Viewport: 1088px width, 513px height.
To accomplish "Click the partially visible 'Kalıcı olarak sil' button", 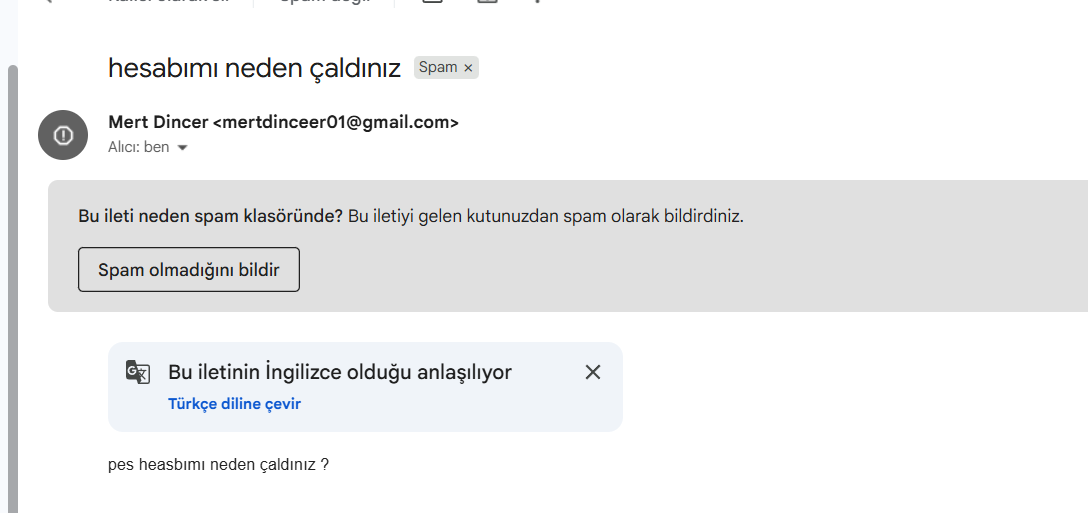I will coord(169,2).
